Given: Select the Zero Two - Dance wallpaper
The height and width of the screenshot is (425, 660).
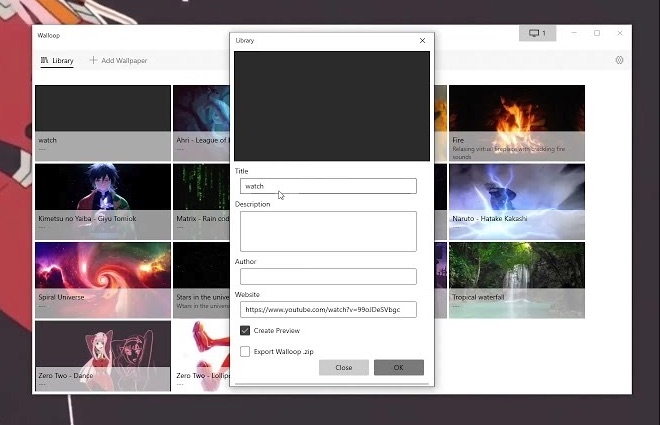Looking at the screenshot, I should click(x=103, y=356).
